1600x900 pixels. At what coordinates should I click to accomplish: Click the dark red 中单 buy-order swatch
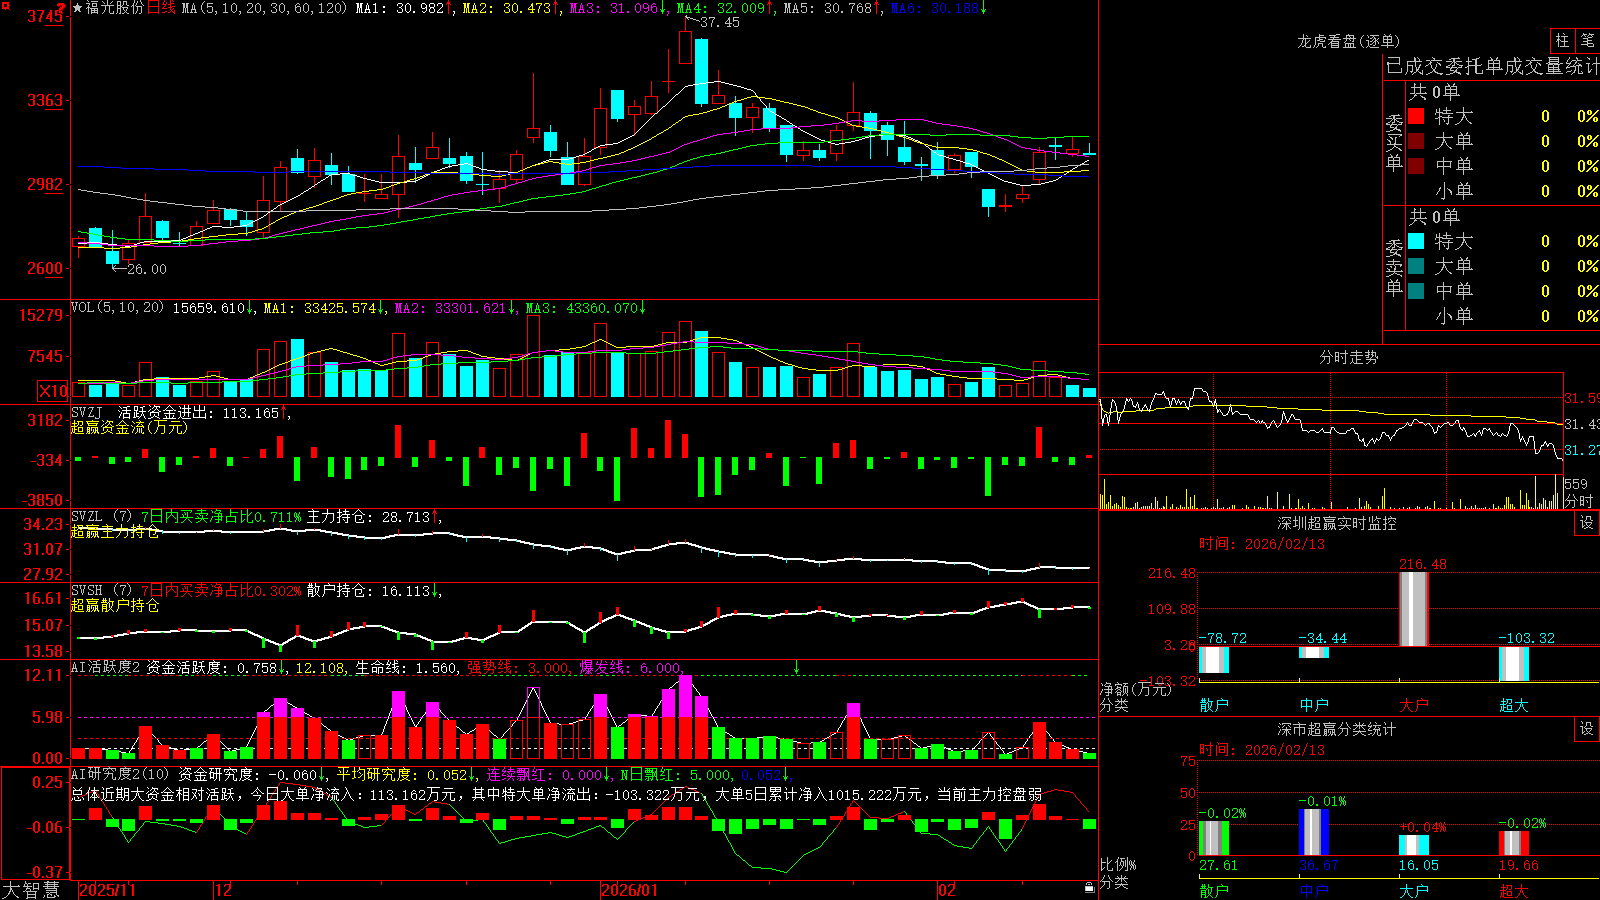(x=1416, y=166)
